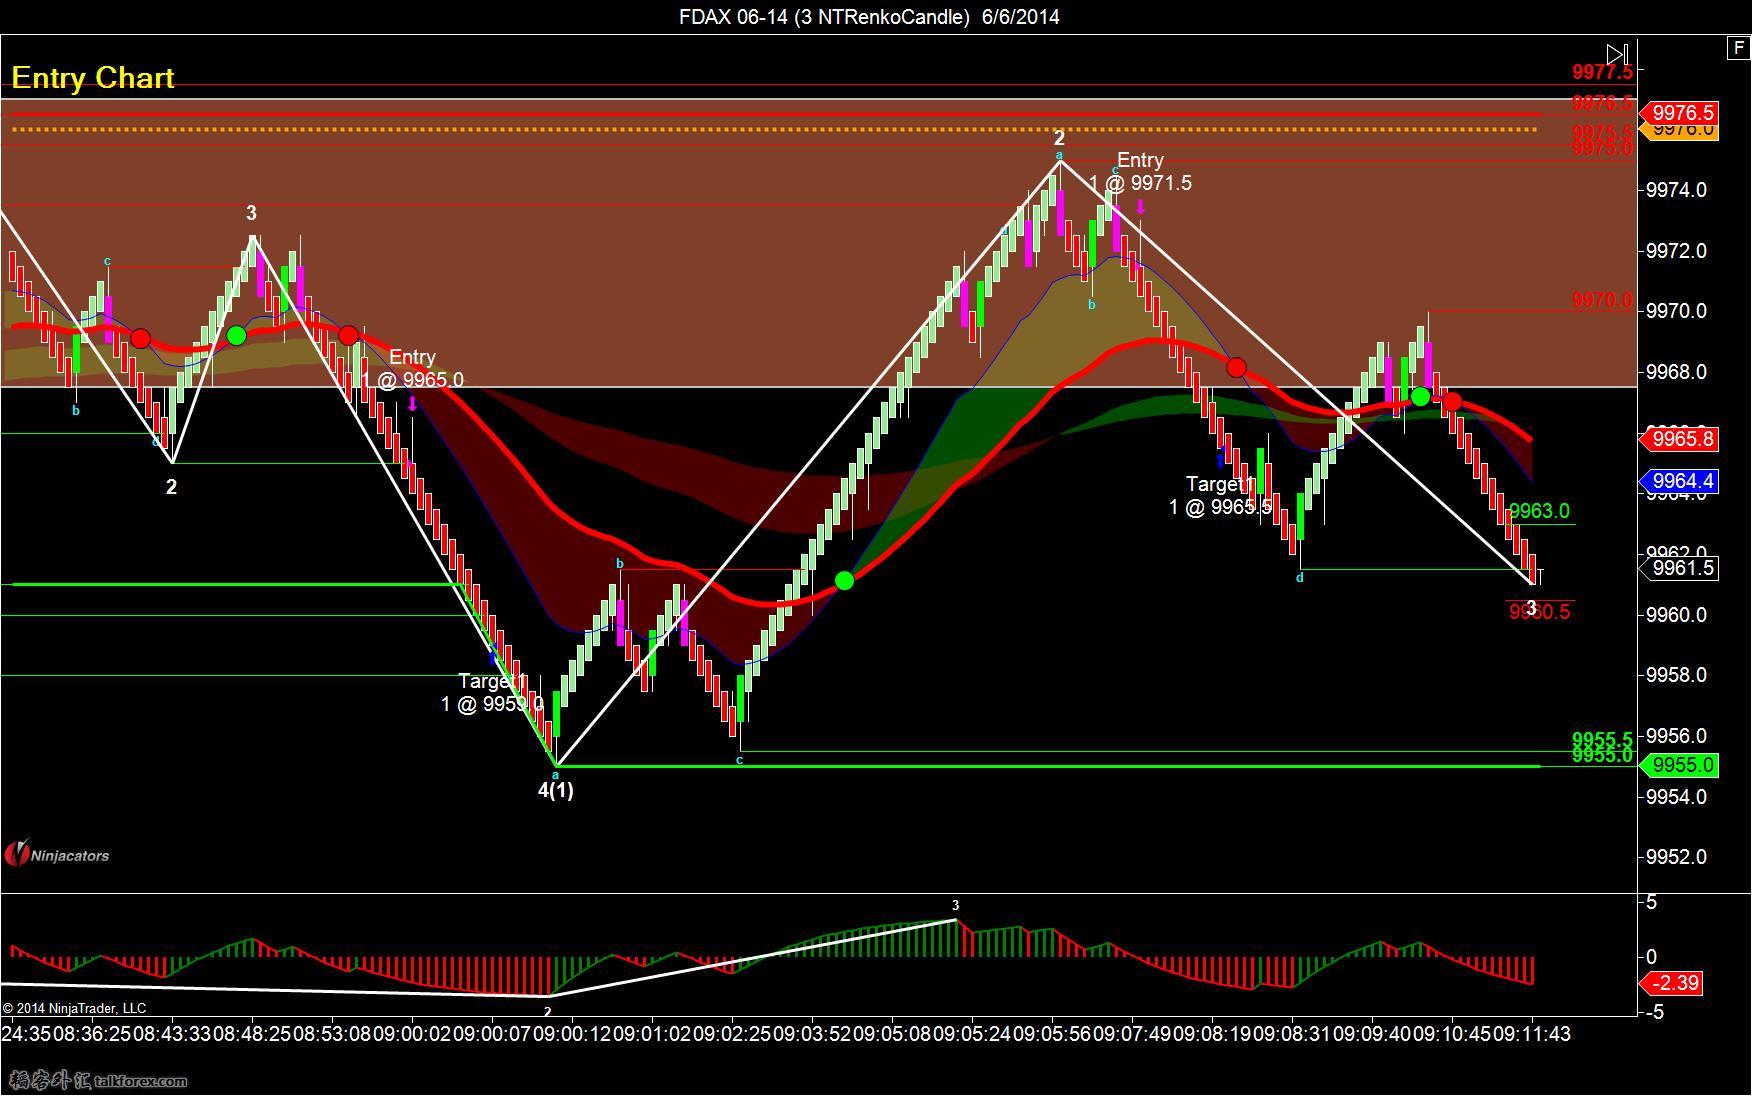
Task: Click the 'Entry Chart' title text
Action: tap(93, 78)
